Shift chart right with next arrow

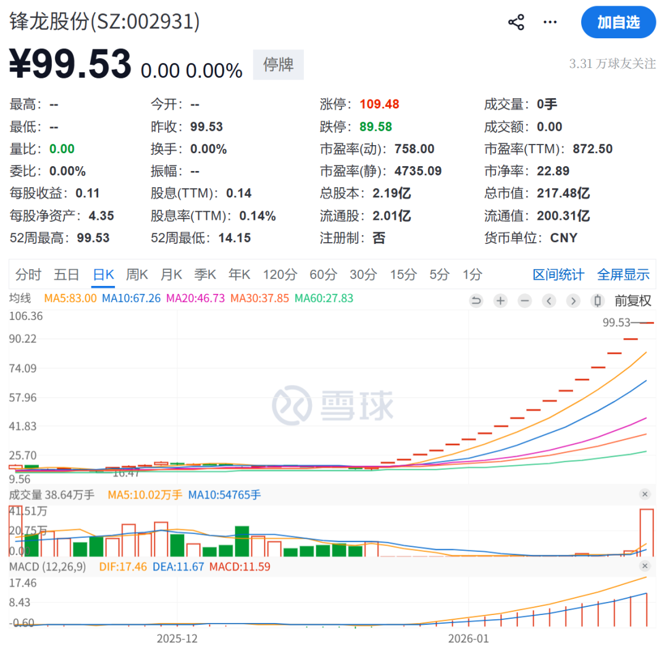pyautogui.click(x=573, y=300)
